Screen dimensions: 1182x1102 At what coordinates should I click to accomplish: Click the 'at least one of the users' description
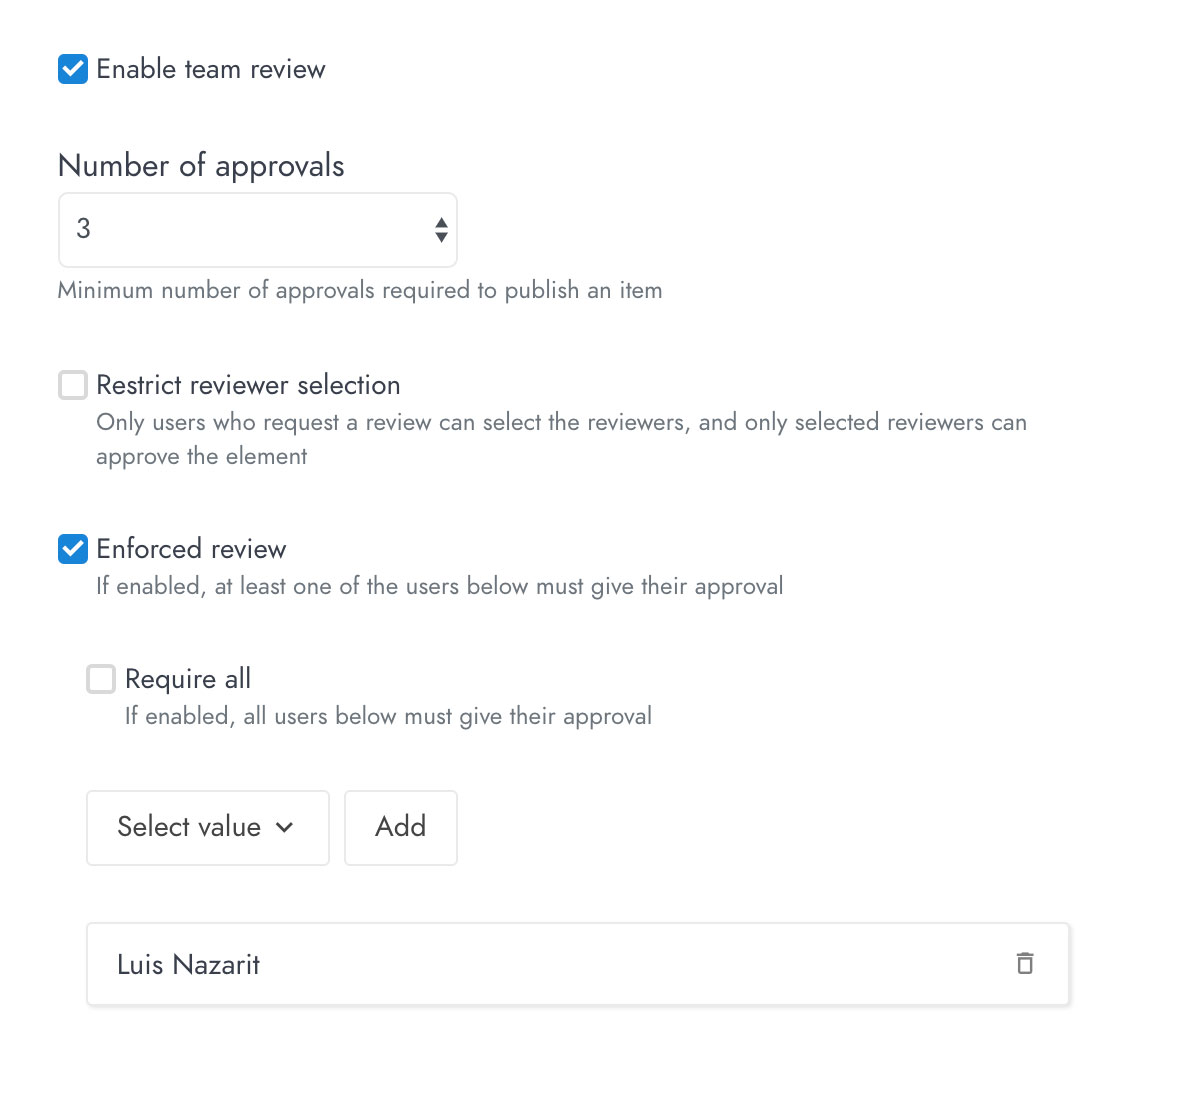click(x=439, y=586)
